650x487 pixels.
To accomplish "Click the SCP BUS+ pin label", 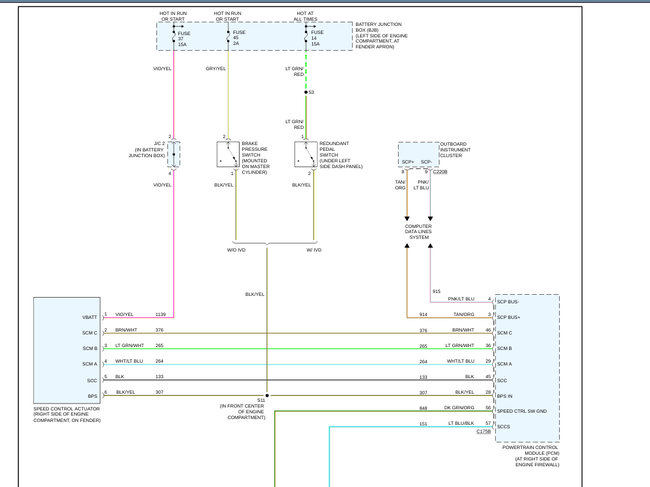I will [508, 317].
